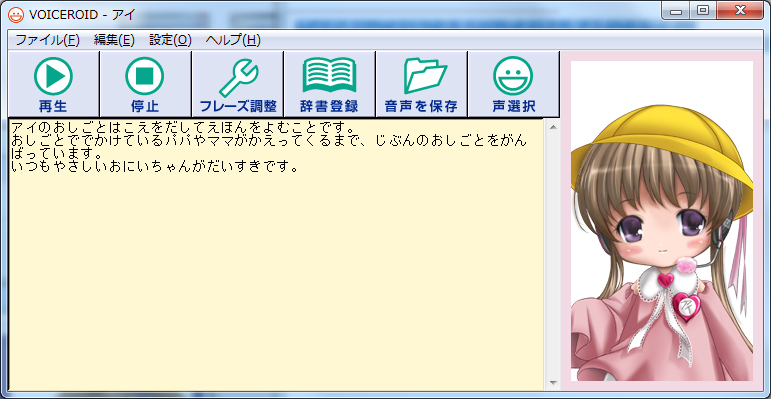
Task: Open the 設定(O) menu
Action: tap(170, 40)
